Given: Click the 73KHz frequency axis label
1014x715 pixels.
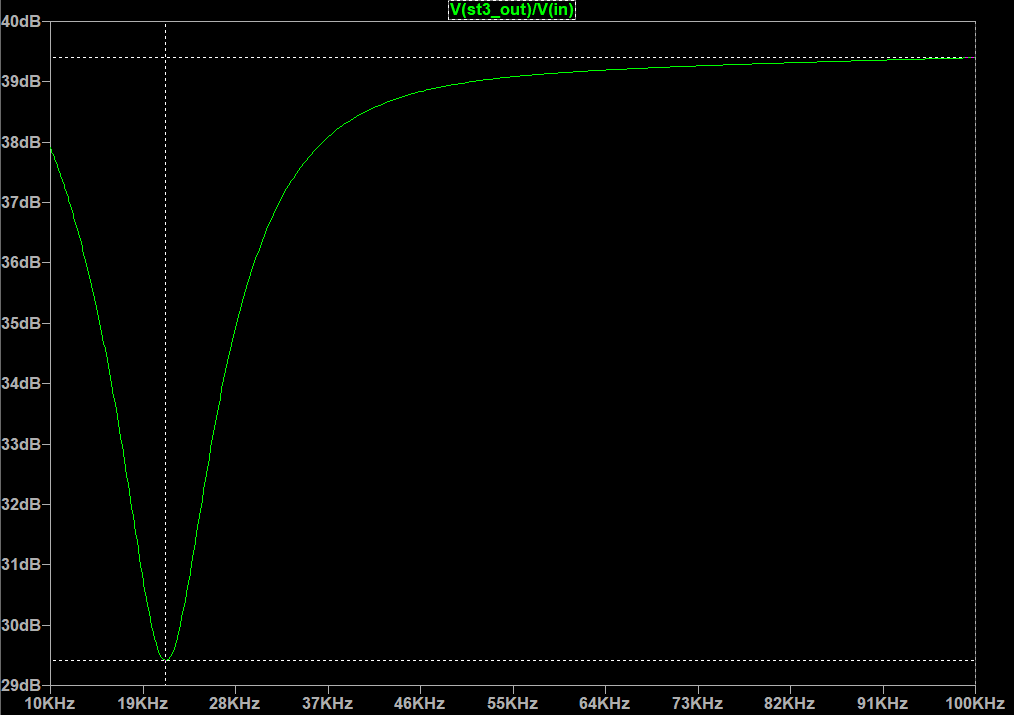Looking at the screenshot, I should (x=697, y=704).
